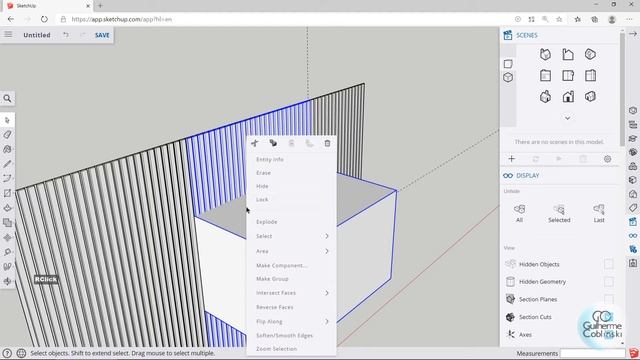This screenshot has width=640, height=360.
Task: Open the Scenes clapperboard panel icon
Action: coord(633,222)
